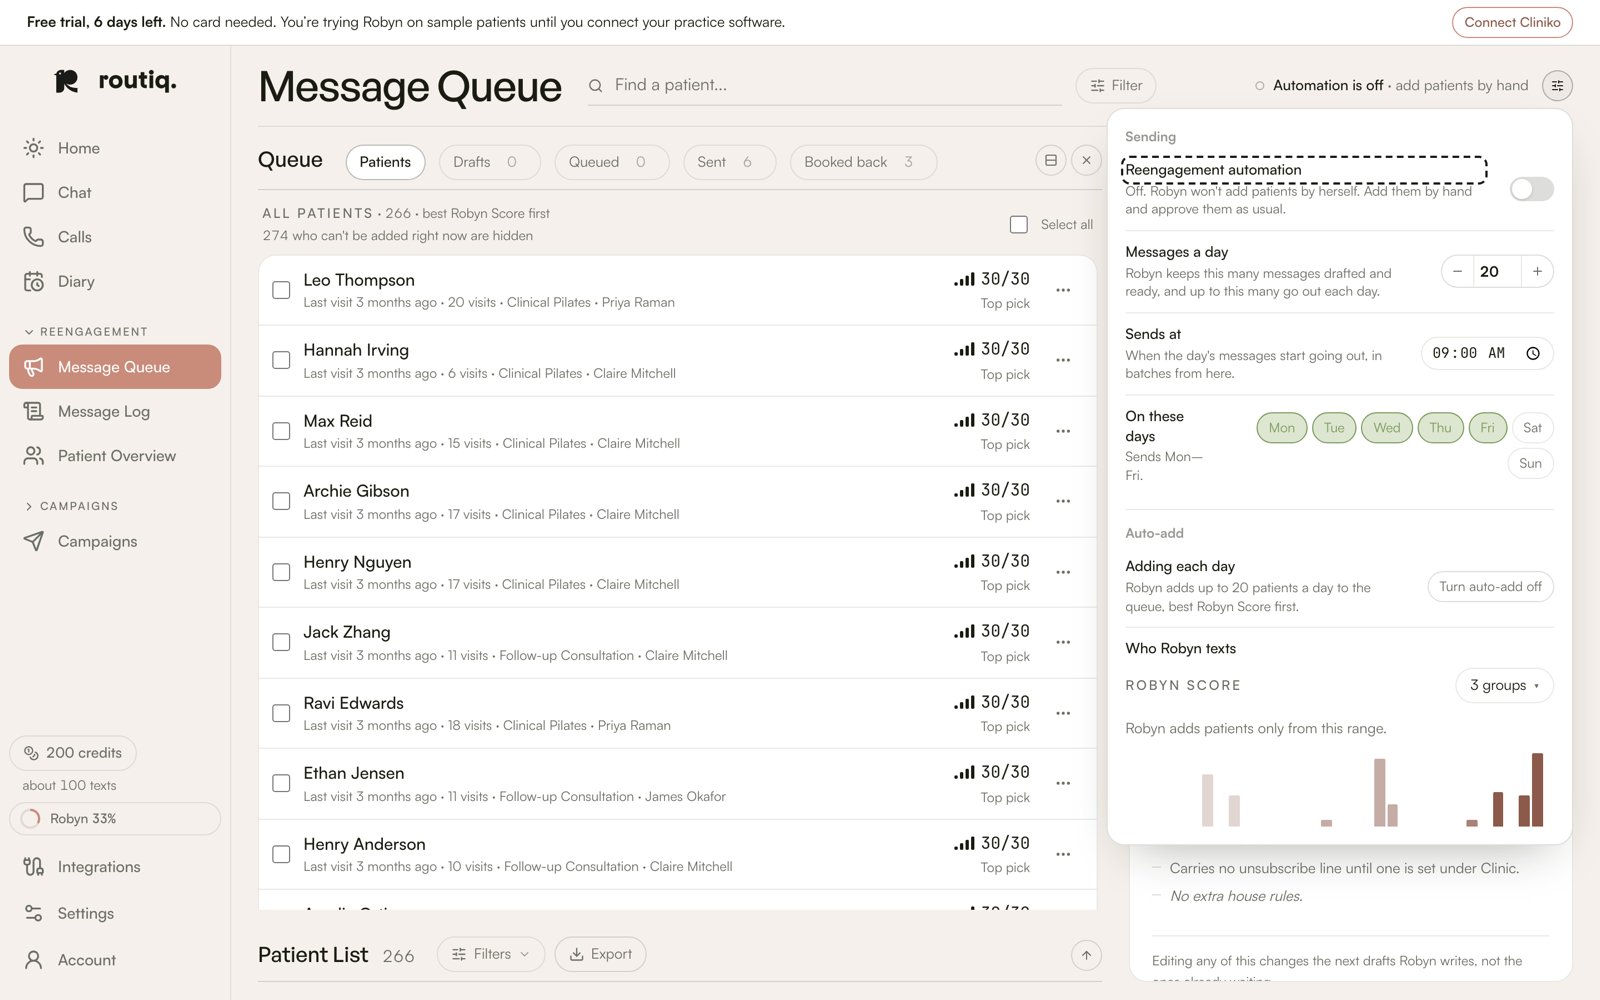Screen dimensions: 1600x1000
Task: Open the automation settings sliders icon
Action: tap(1557, 86)
